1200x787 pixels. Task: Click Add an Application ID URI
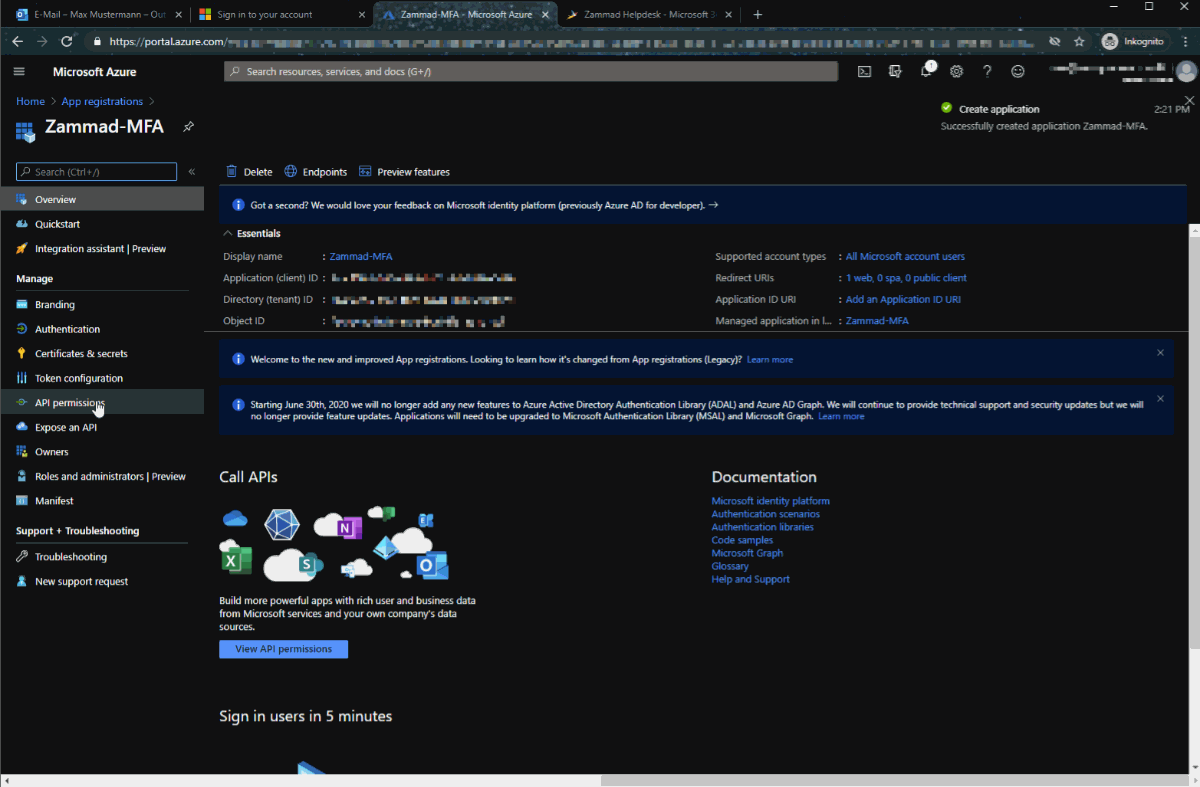[x=903, y=300]
